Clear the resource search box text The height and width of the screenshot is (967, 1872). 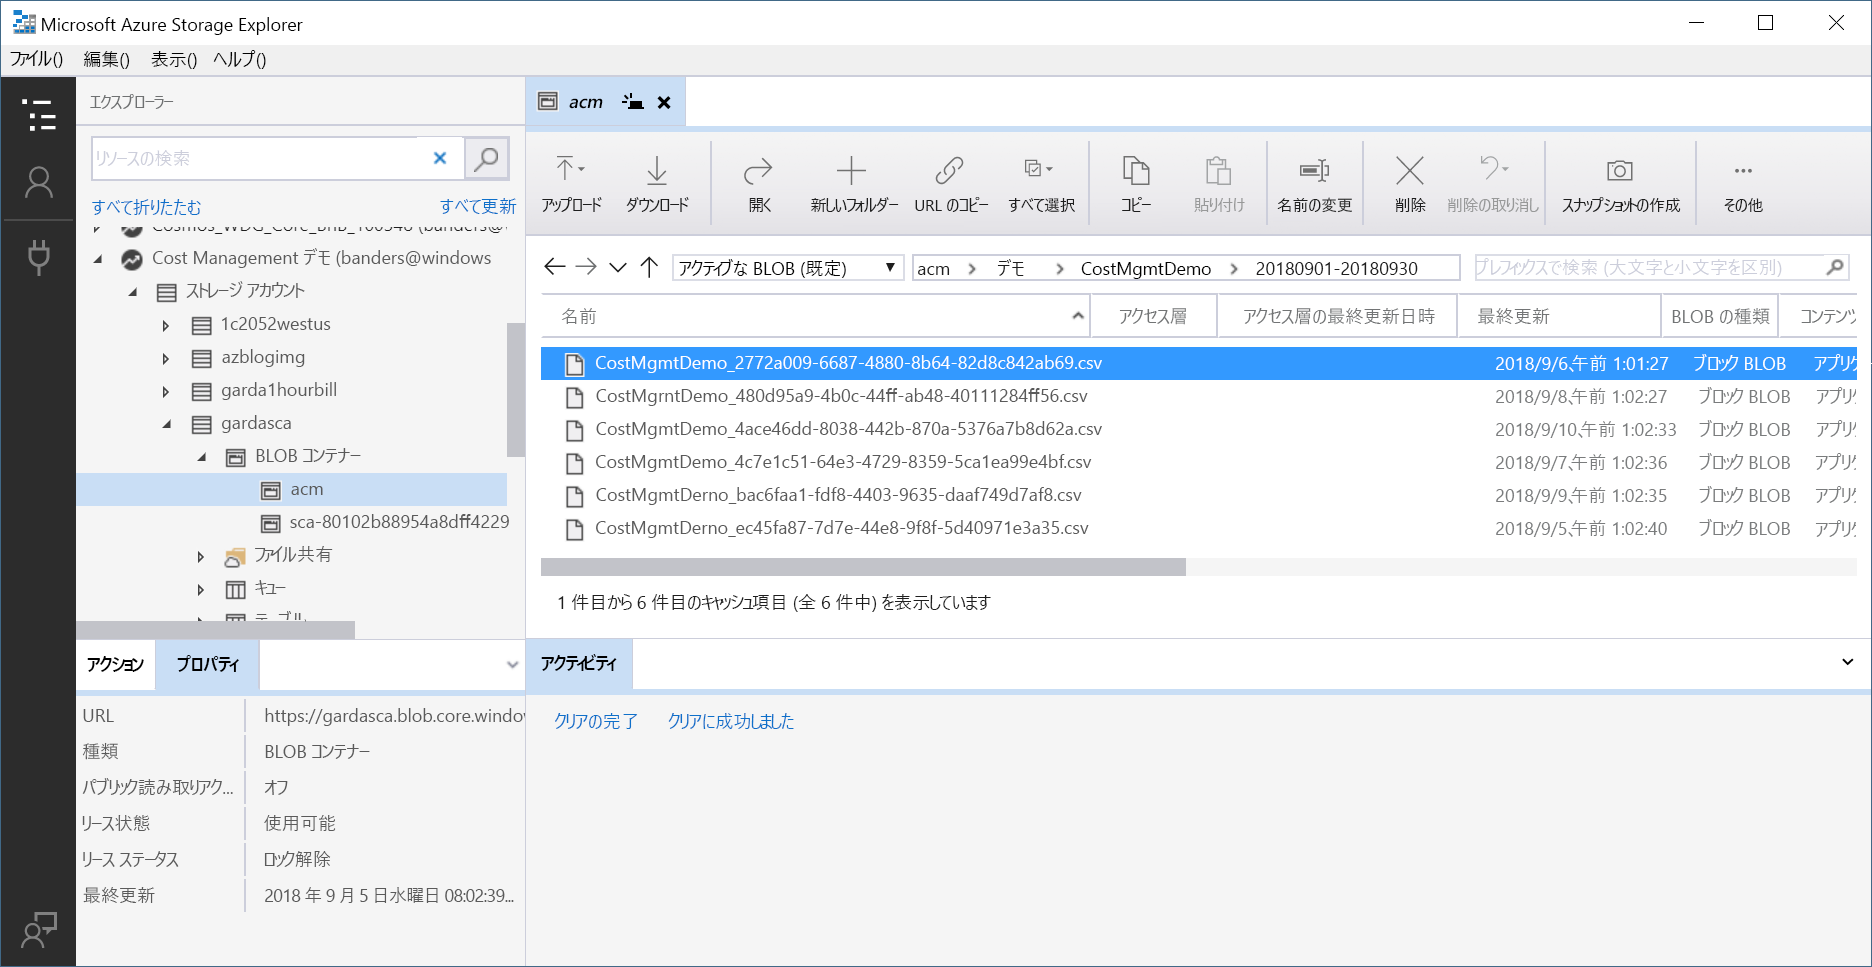439,158
